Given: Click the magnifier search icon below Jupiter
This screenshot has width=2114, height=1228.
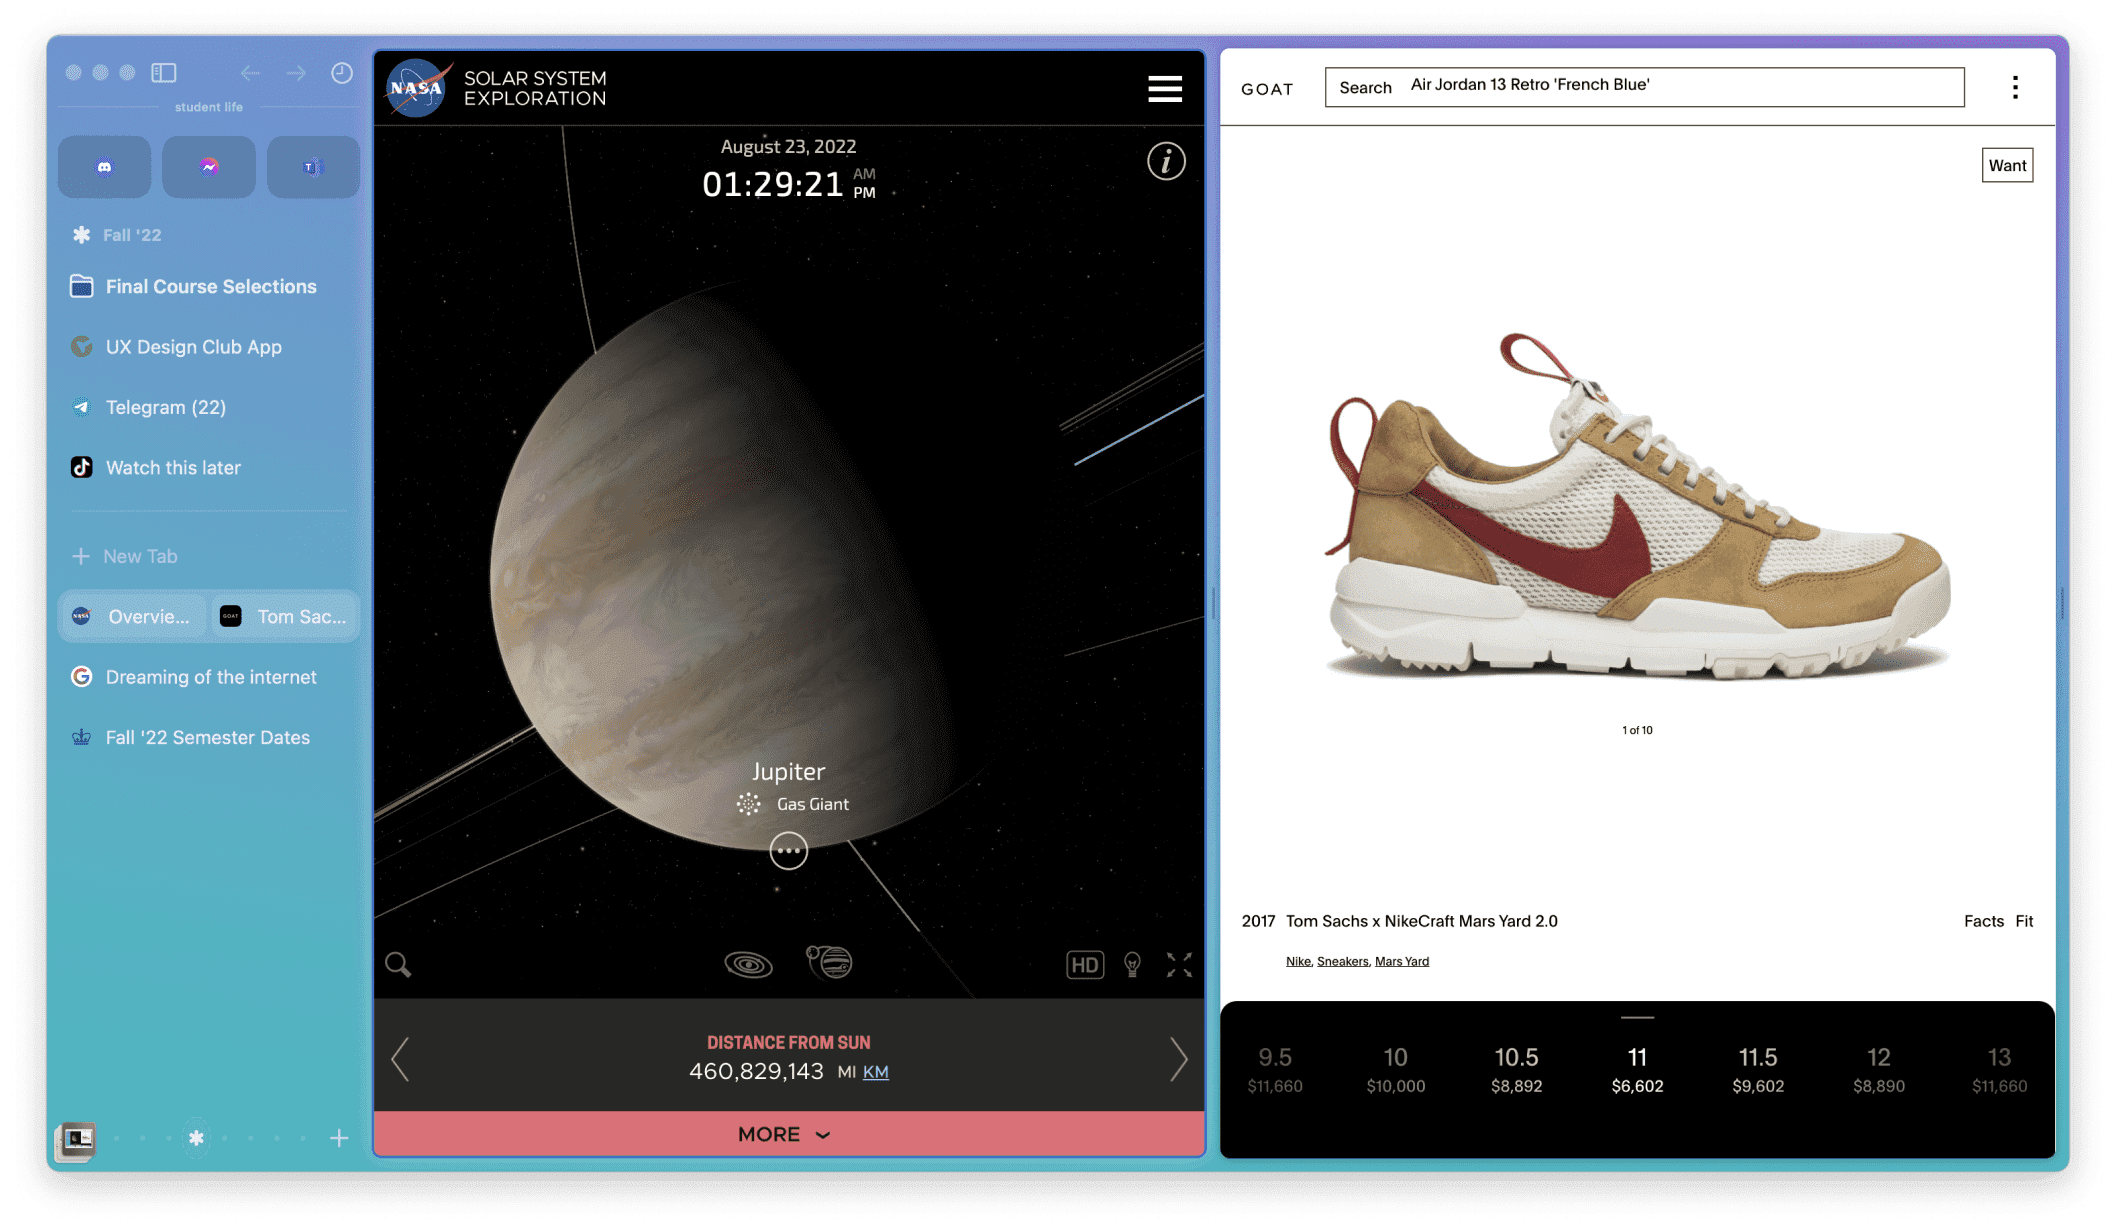Looking at the screenshot, I should point(398,964).
